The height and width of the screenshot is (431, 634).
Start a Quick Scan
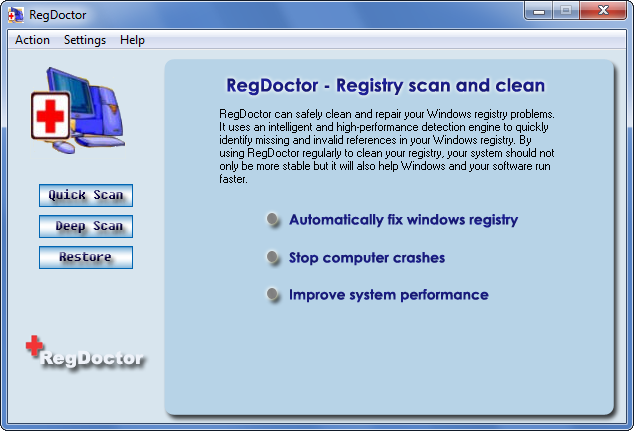[86, 195]
